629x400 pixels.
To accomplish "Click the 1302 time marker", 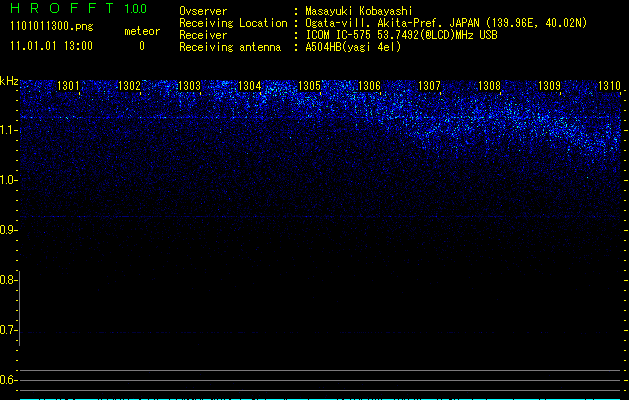I will [x=129, y=85].
